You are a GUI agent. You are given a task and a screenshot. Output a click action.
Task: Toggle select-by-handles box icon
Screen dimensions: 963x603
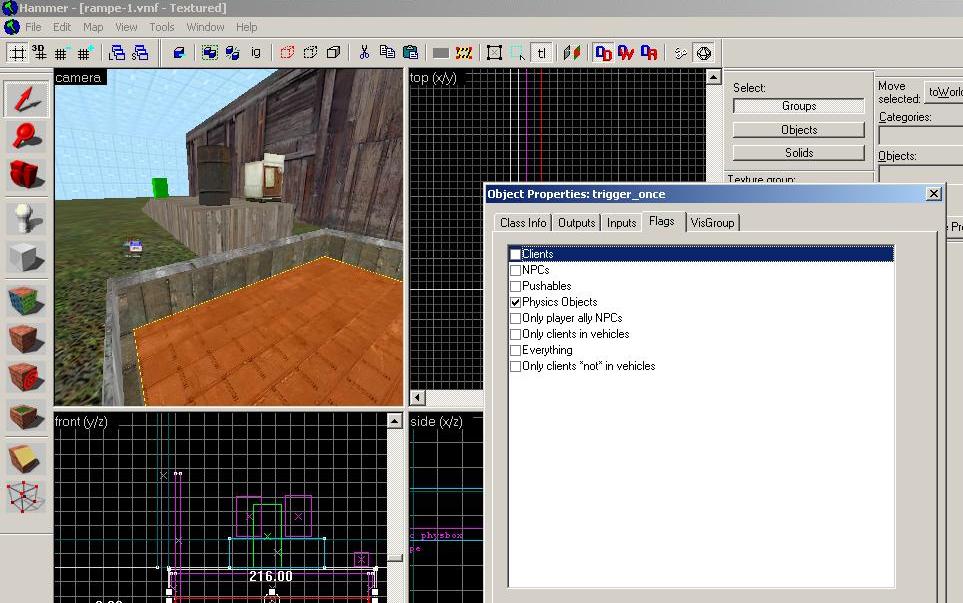pos(494,53)
